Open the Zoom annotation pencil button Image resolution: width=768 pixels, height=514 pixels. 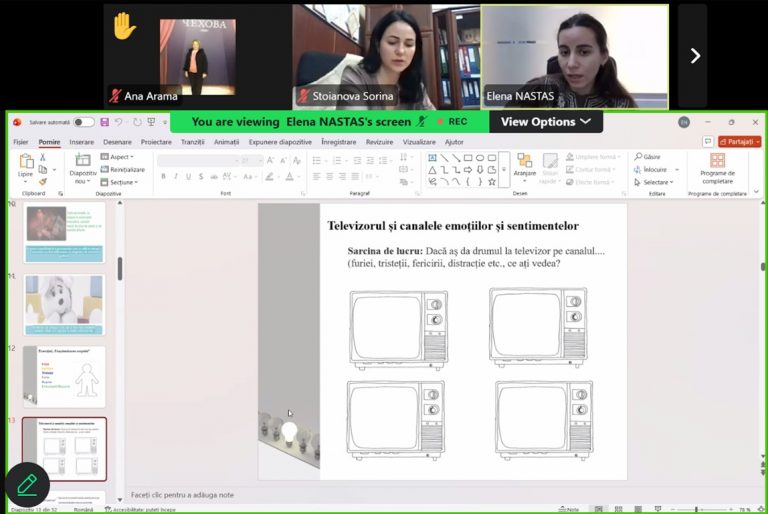click(27, 485)
